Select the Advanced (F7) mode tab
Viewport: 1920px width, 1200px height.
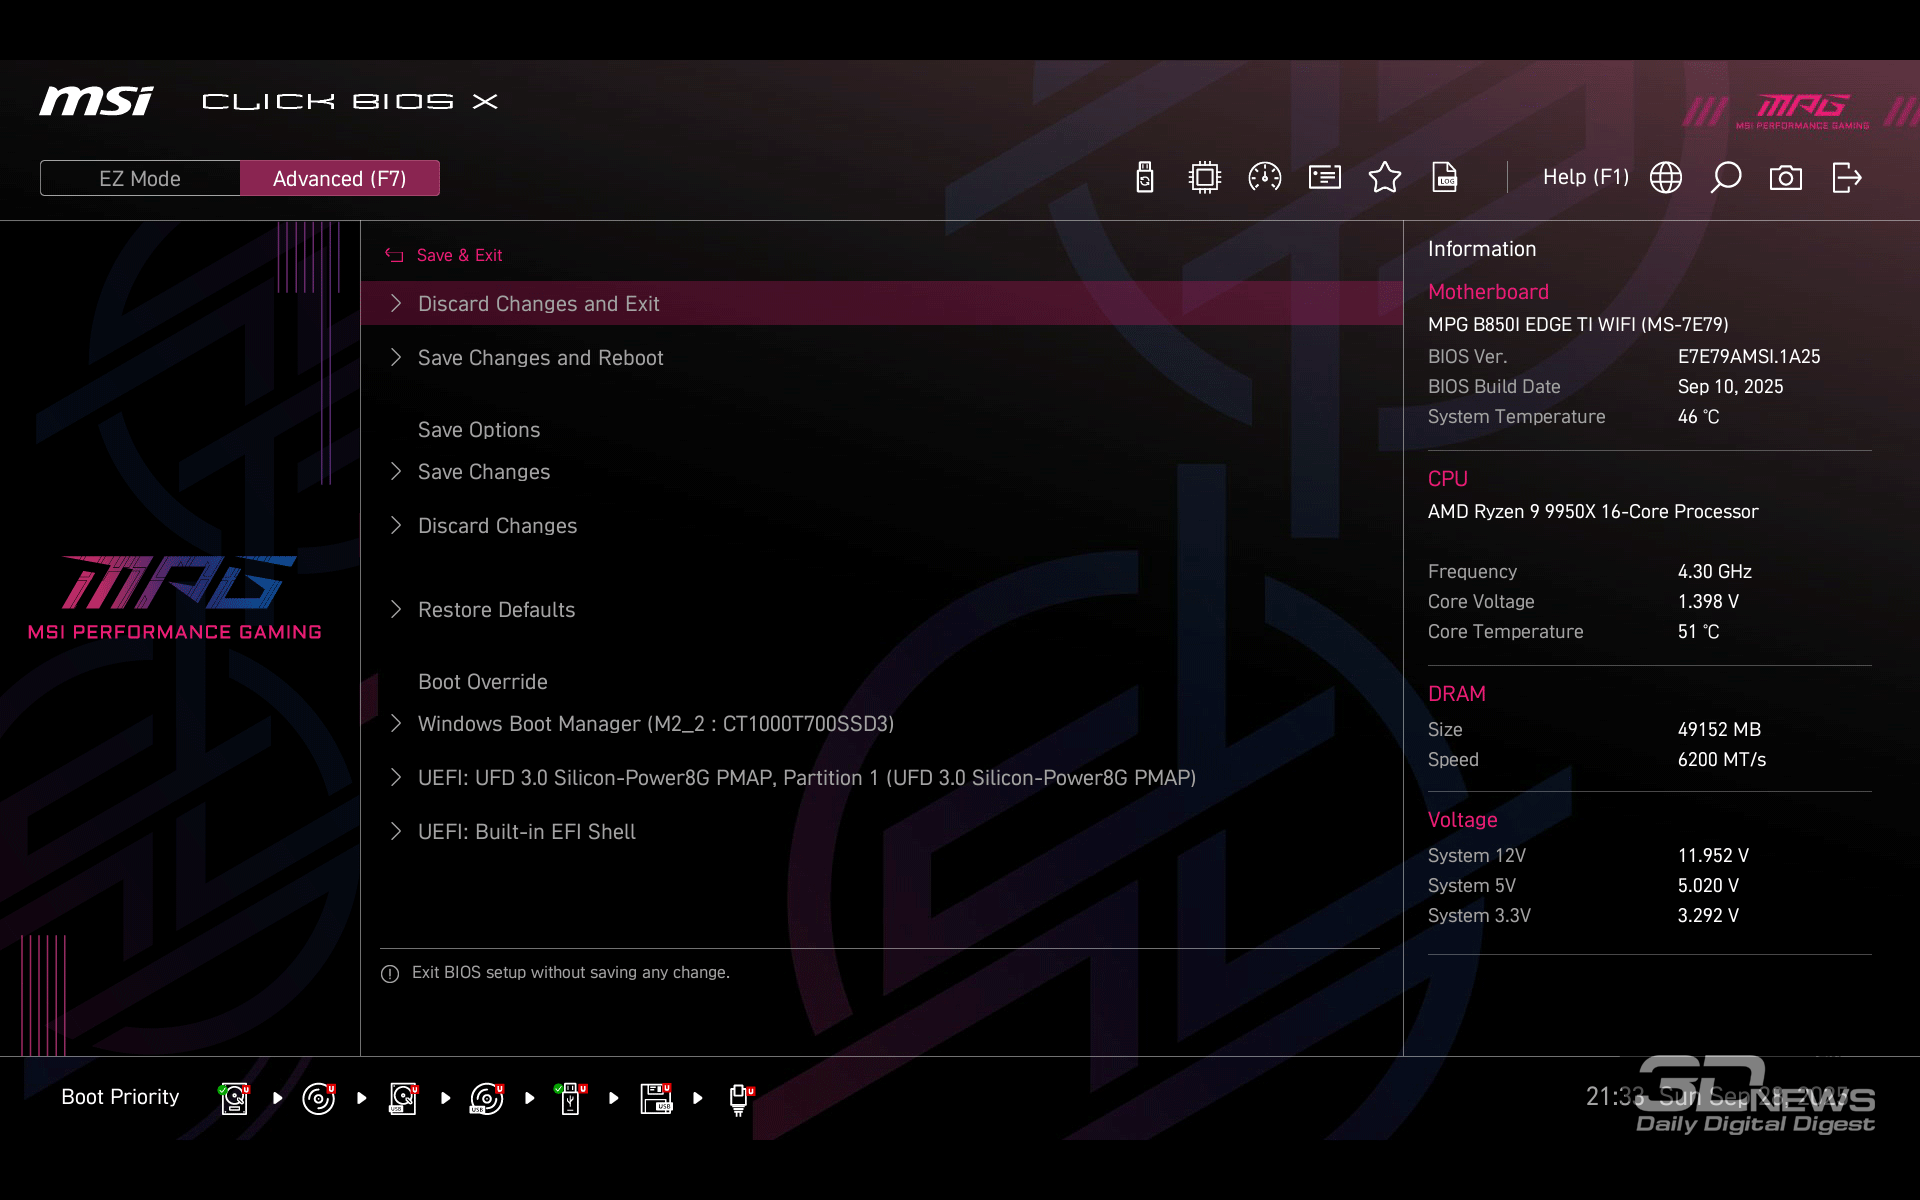pos(340,178)
